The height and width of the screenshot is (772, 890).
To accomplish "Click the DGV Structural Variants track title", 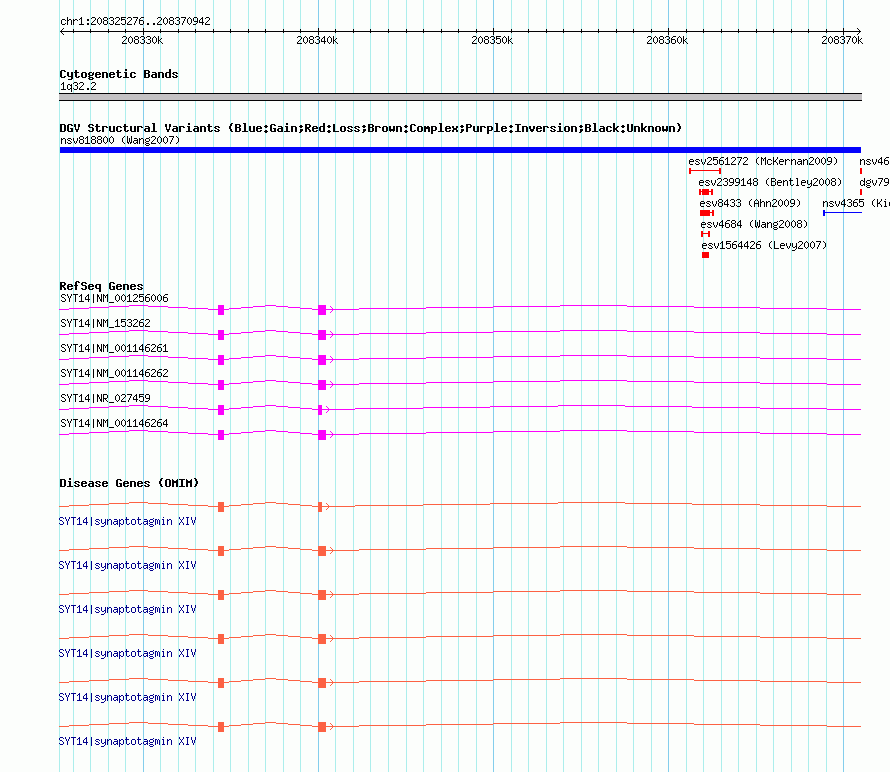I will pos(370,128).
